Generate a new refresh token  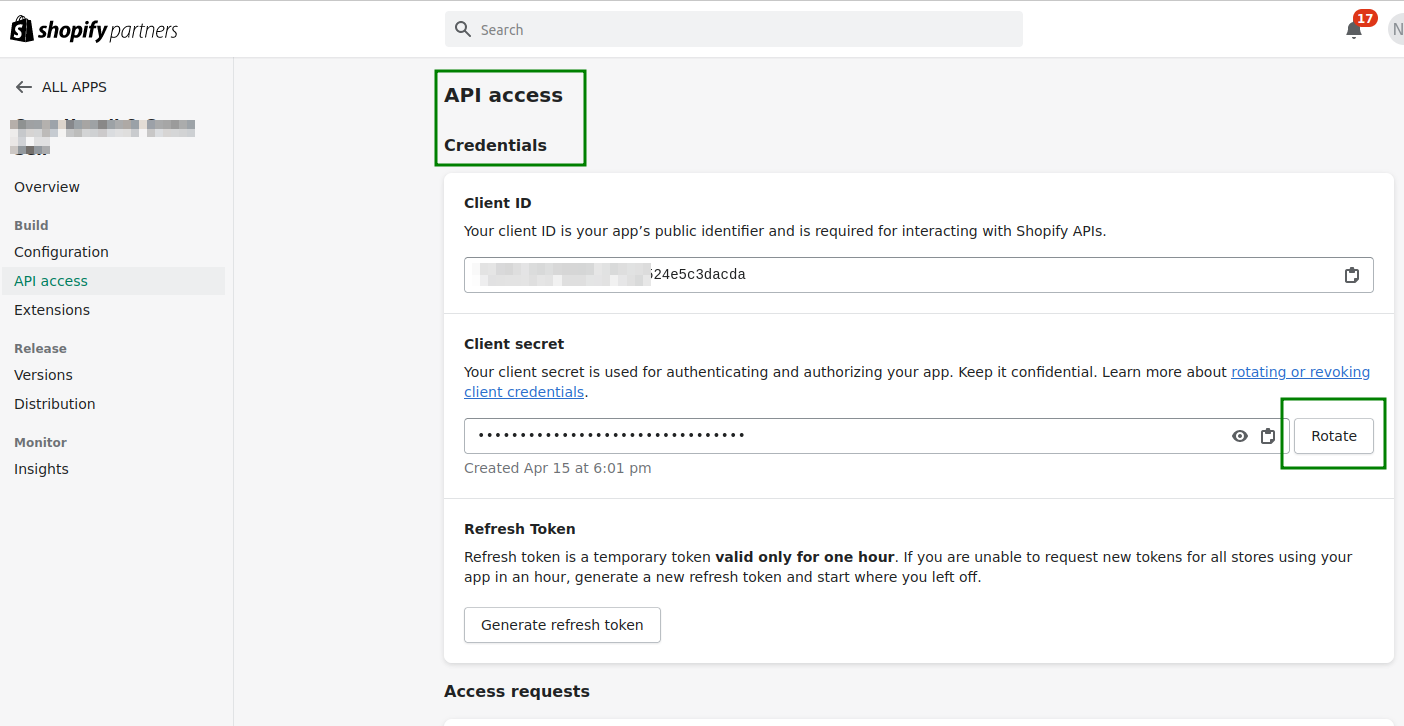(x=562, y=625)
